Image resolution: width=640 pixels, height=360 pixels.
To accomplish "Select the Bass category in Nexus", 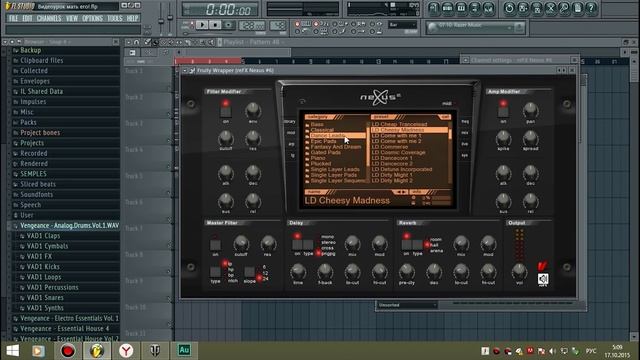I will (317, 124).
